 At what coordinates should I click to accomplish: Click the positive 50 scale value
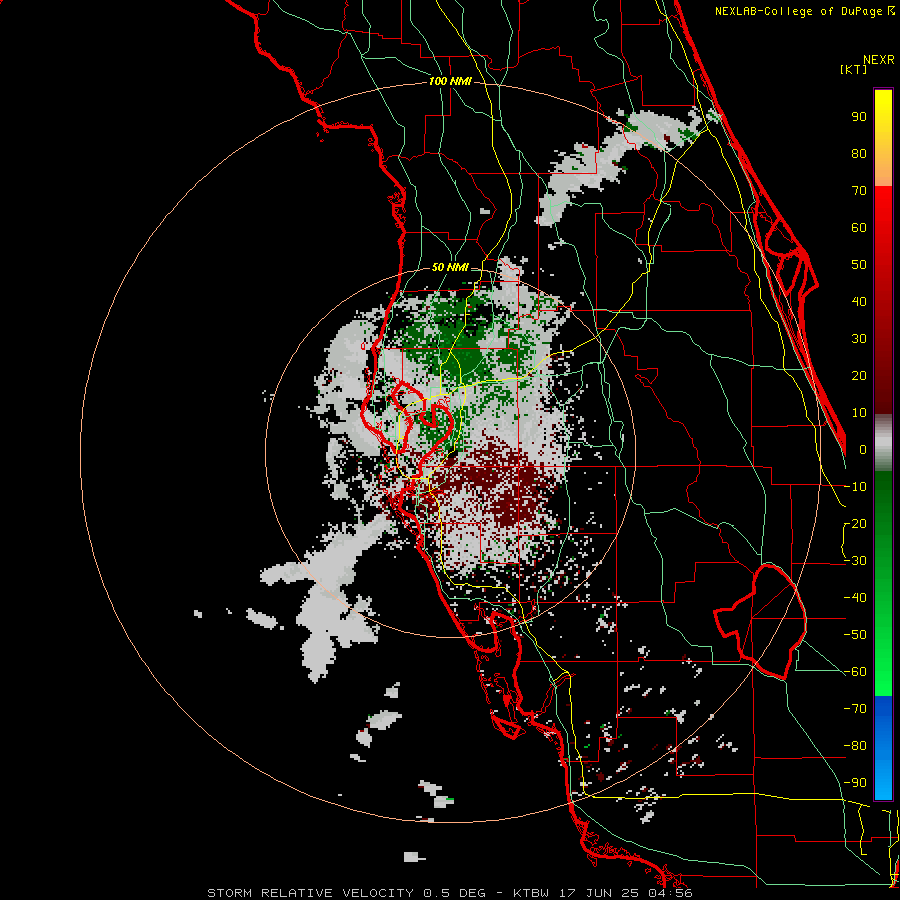(x=859, y=265)
